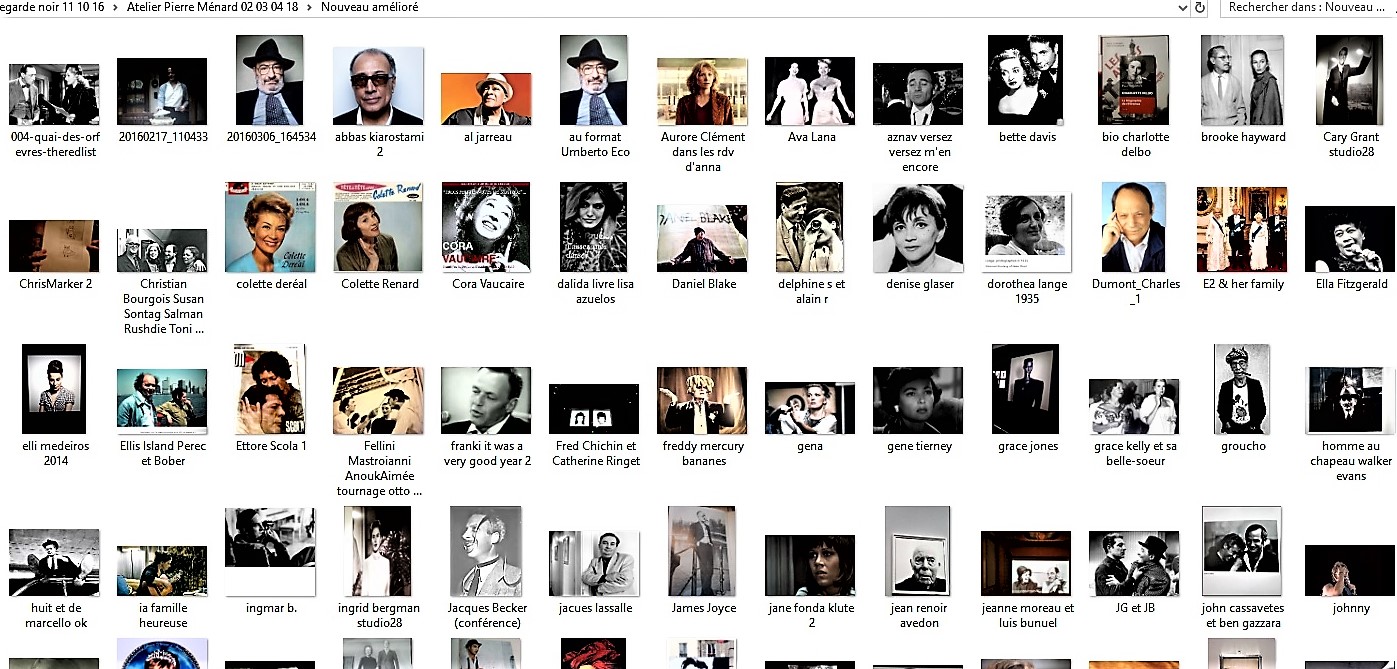Select the grace jones thumbnail
1397x669 pixels.
(x=1025, y=389)
